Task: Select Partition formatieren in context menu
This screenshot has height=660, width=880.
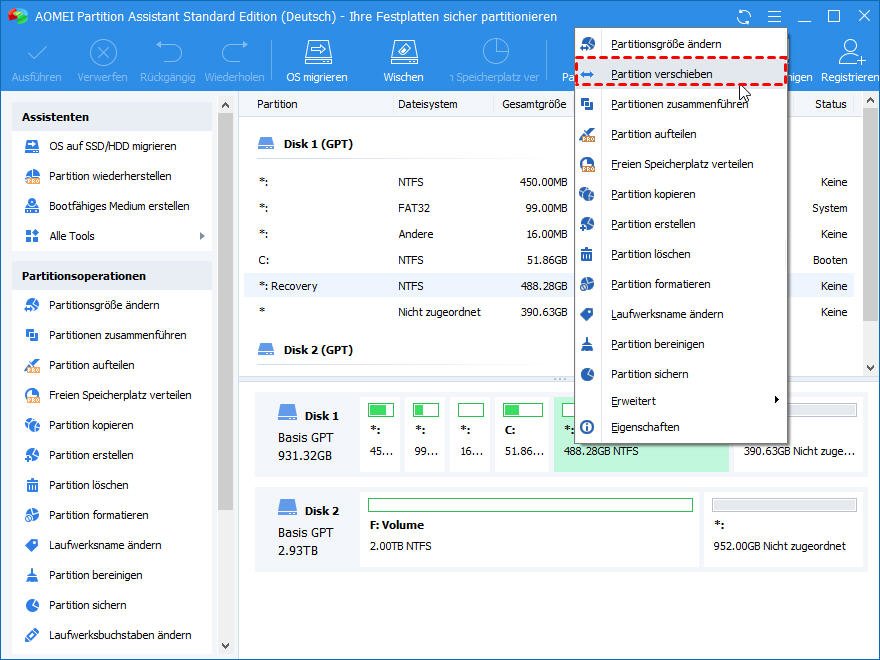Action: (681, 284)
